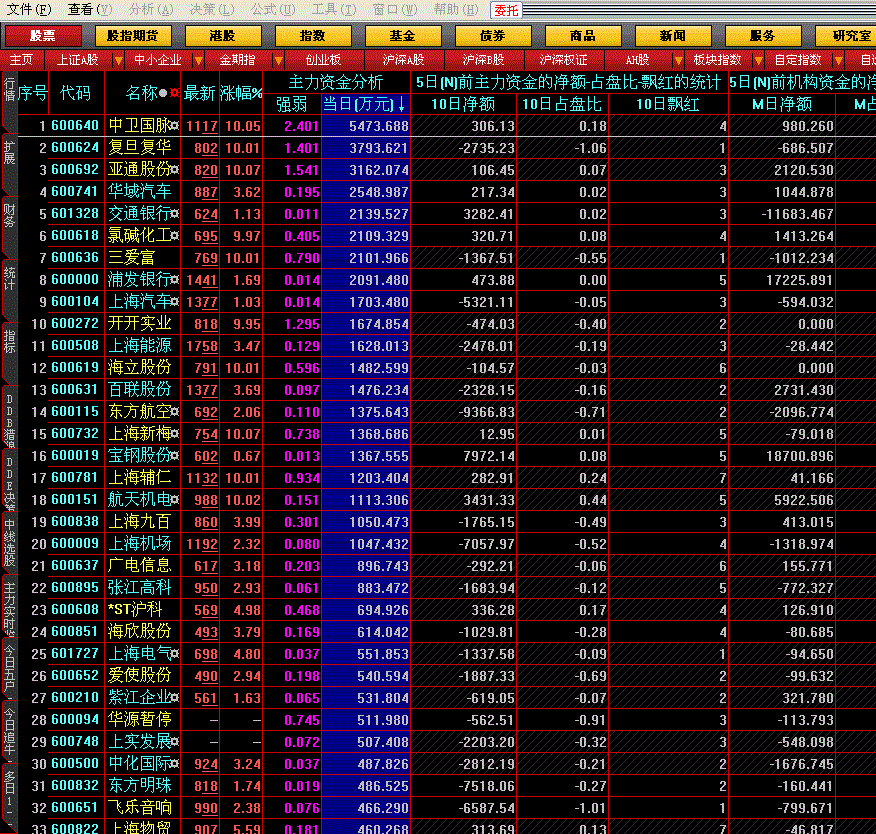The width and height of the screenshot is (876, 834).
Task: Select the 华源暂停 stock name
Action: click(x=140, y=719)
